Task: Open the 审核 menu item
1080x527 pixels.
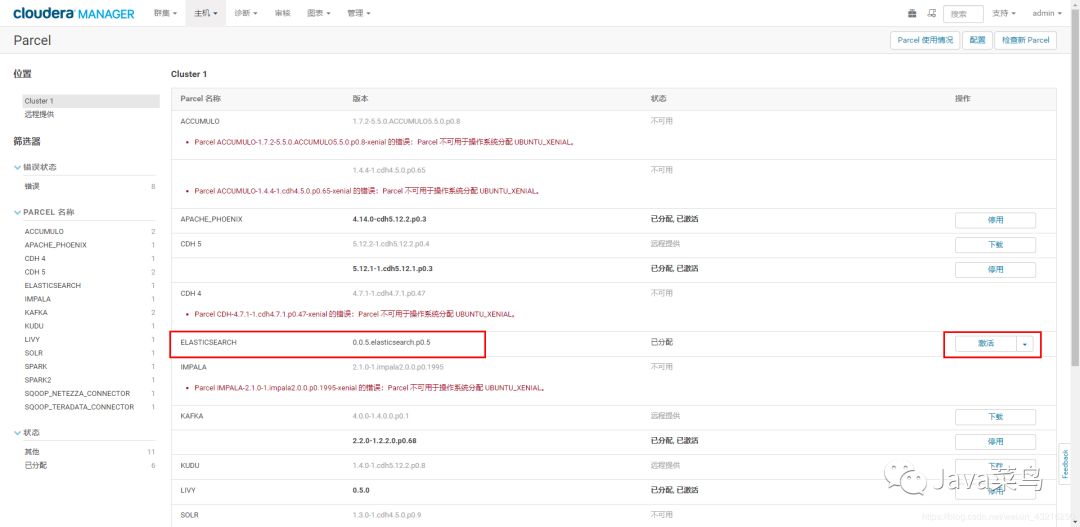Action: [282, 13]
